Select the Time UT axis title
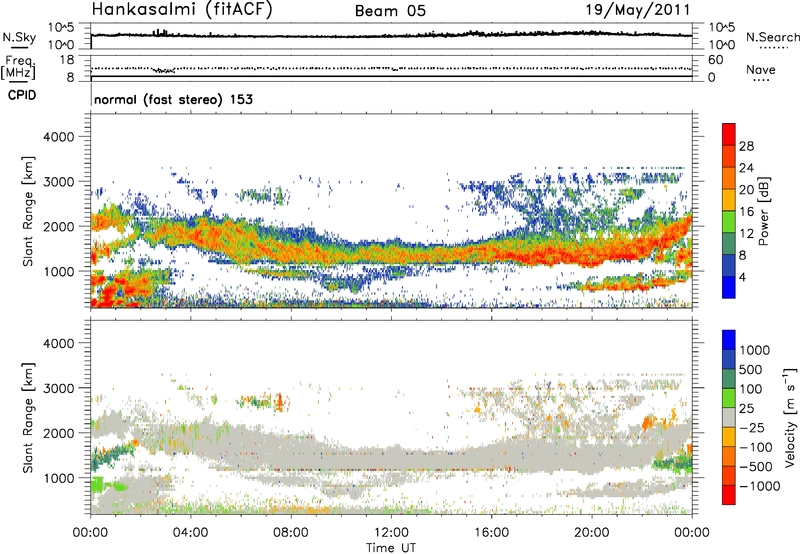 tap(391, 548)
